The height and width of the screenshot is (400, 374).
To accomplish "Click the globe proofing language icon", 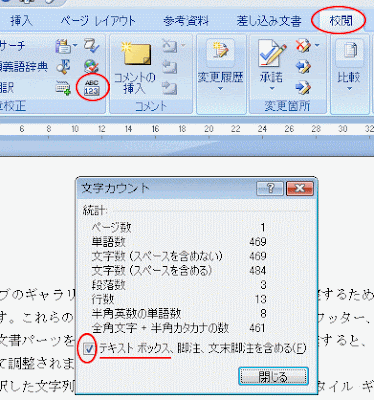I will [x=91, y=67].
